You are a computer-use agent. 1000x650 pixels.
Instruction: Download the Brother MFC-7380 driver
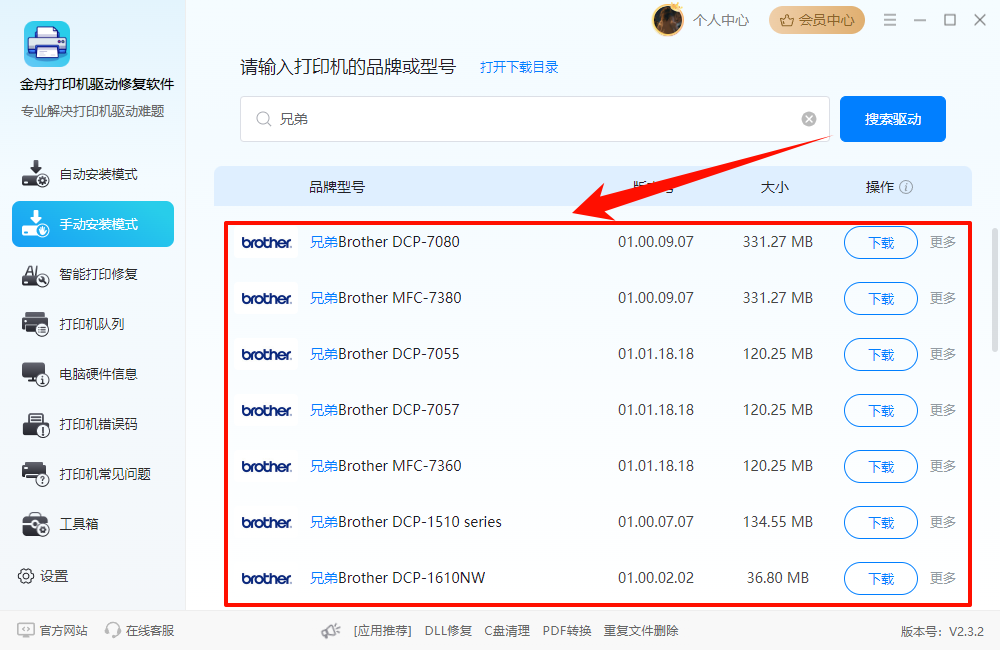click(881, 299)
